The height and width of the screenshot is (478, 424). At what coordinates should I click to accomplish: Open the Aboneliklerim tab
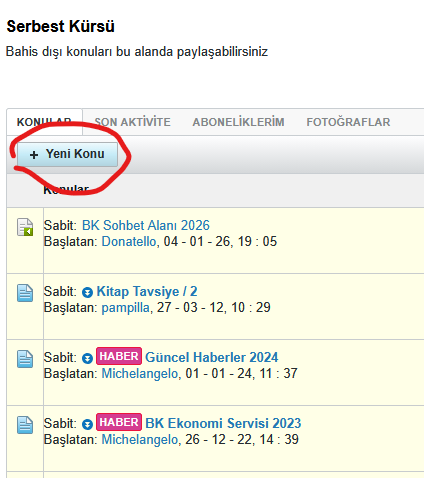[x=238, y=122]
